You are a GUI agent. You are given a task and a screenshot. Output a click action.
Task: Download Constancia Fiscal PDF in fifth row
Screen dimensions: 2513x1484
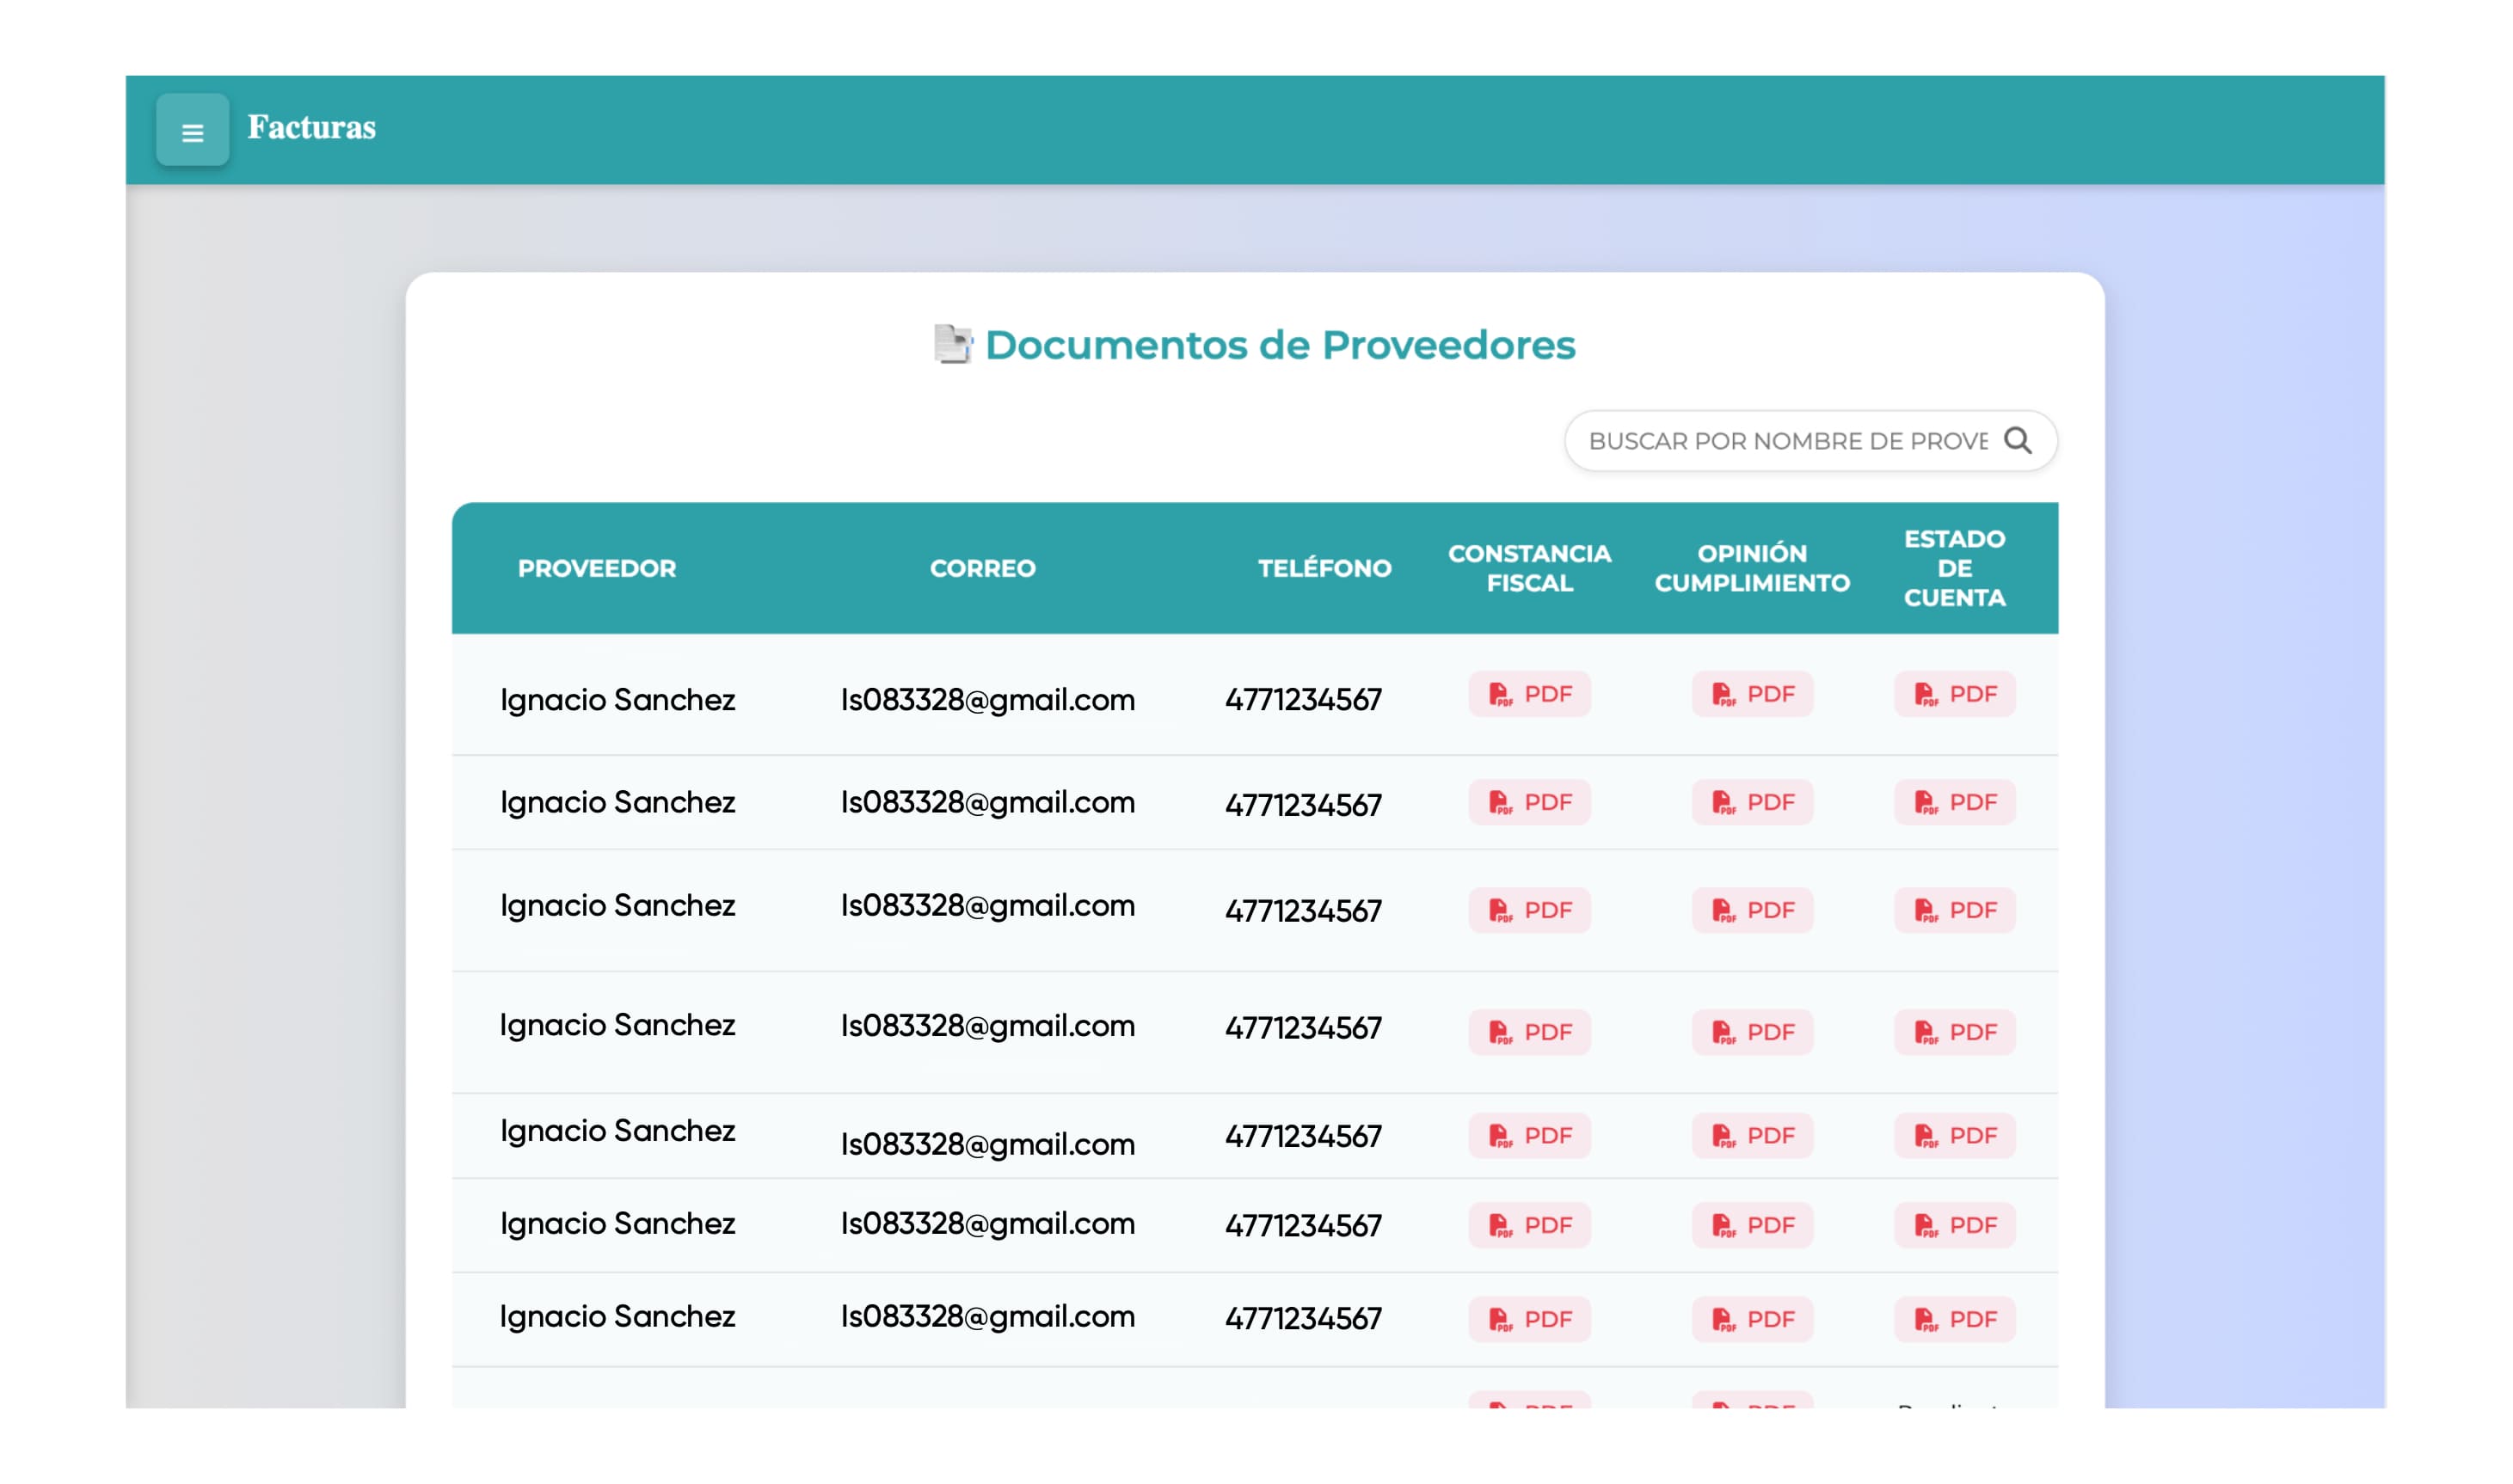[1530, 1136]
